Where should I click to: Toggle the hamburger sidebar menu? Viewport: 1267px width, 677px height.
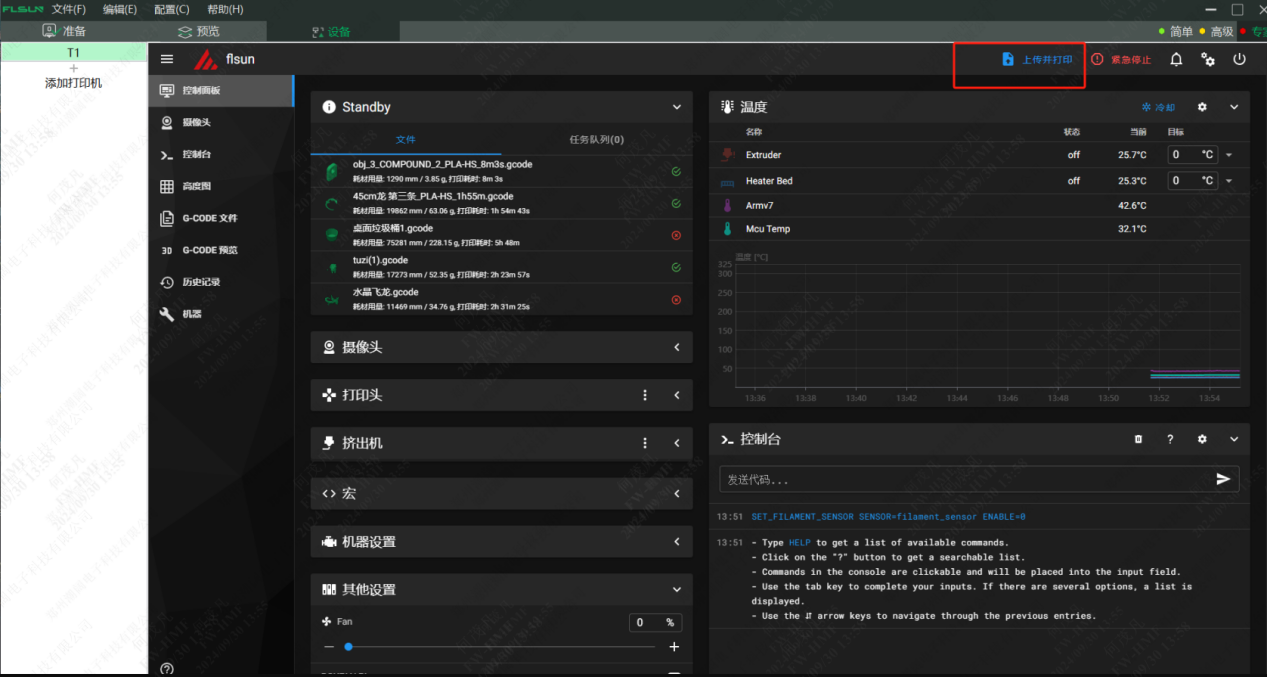167,60
